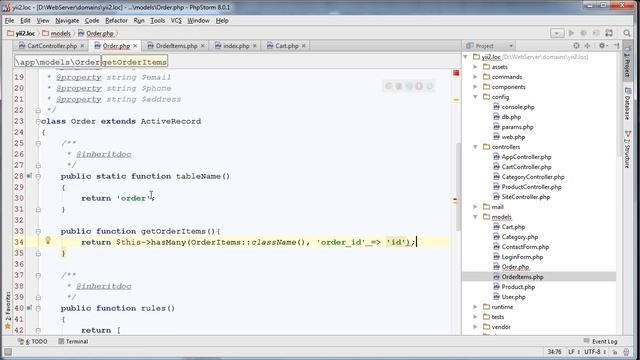Screen dimensions: 640x360
Task: Select web.php in the project tree
Action: click(x=513, y=137)
